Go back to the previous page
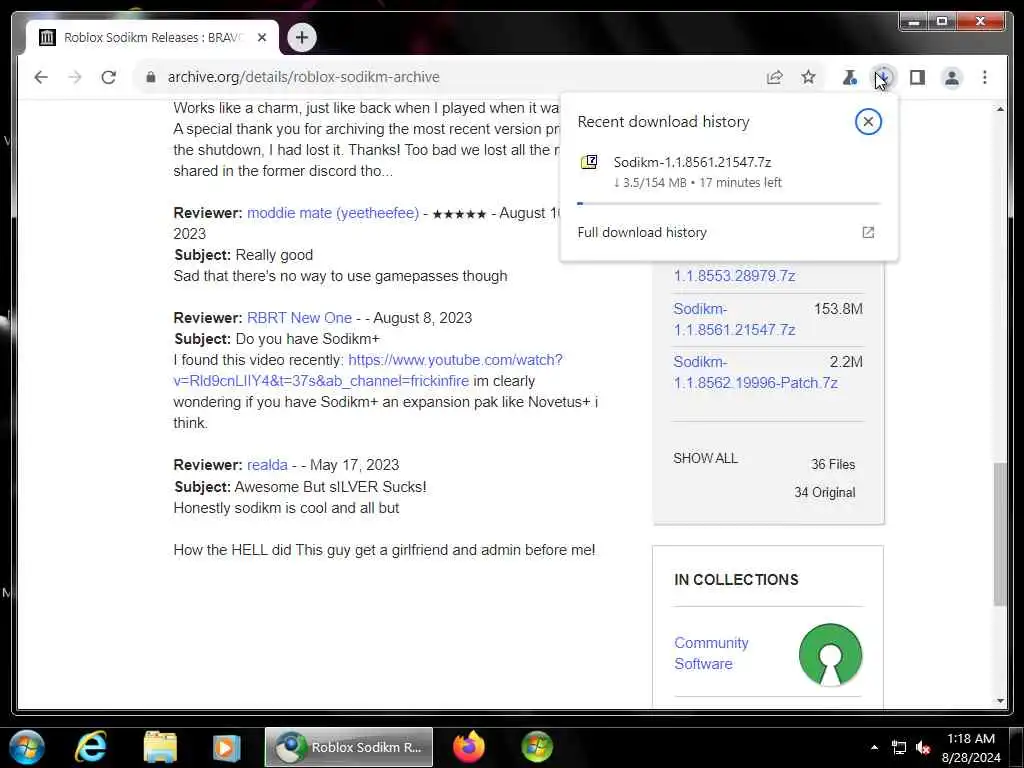Screen dimensions: 1024x768 [x=41, y=77]
